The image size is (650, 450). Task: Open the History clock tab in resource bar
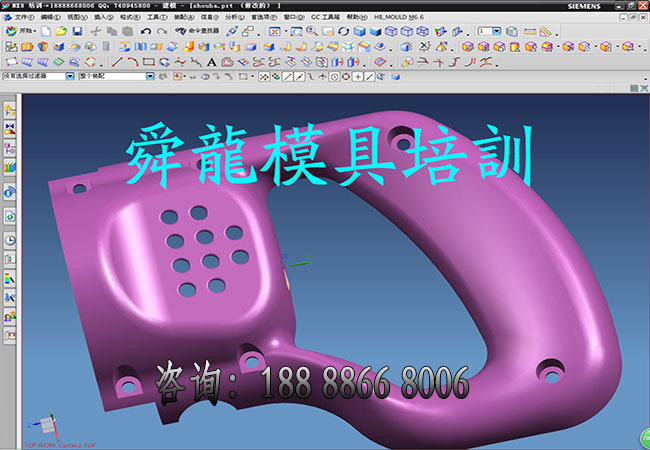coord(9,240)
